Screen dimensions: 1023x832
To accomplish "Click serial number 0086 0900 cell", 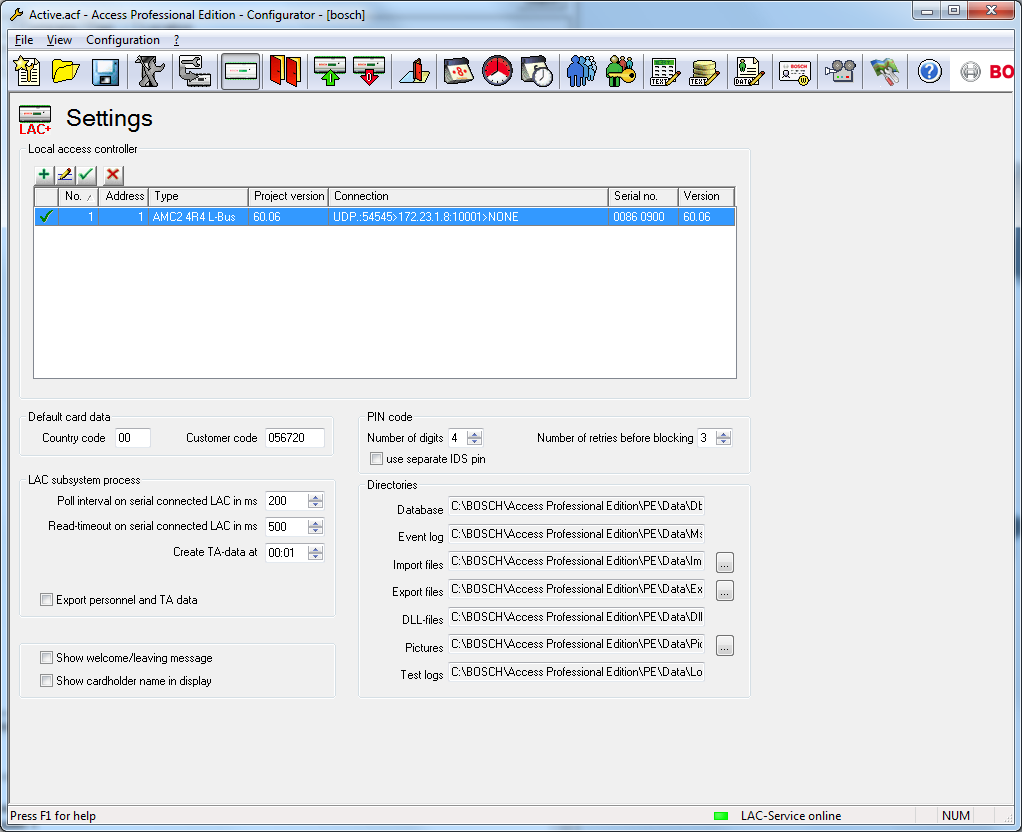I will [x=643, y=217].
